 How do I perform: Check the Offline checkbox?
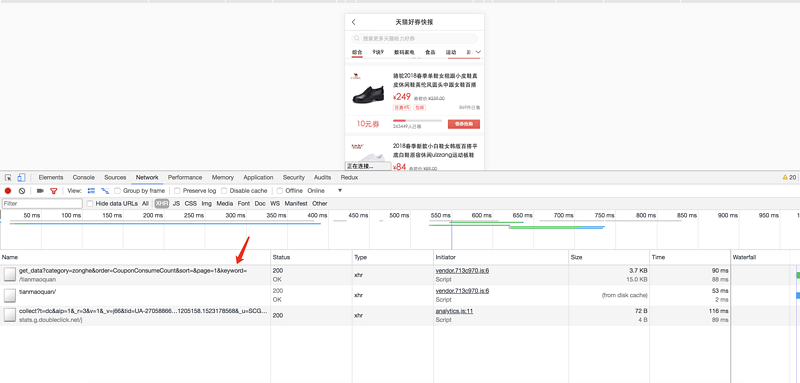280,191
